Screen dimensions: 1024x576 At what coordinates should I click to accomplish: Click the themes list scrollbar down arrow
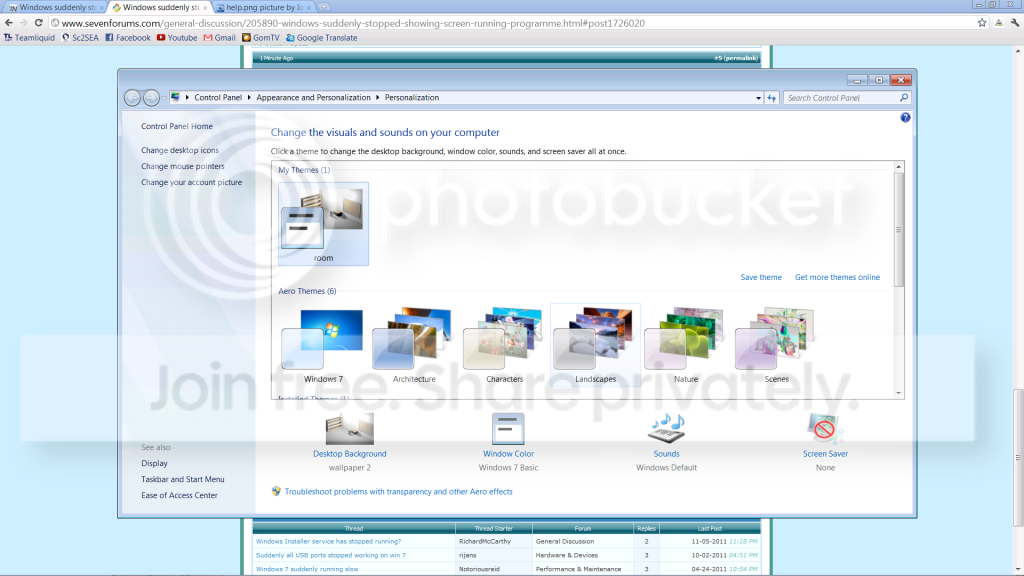click(899, 393)
